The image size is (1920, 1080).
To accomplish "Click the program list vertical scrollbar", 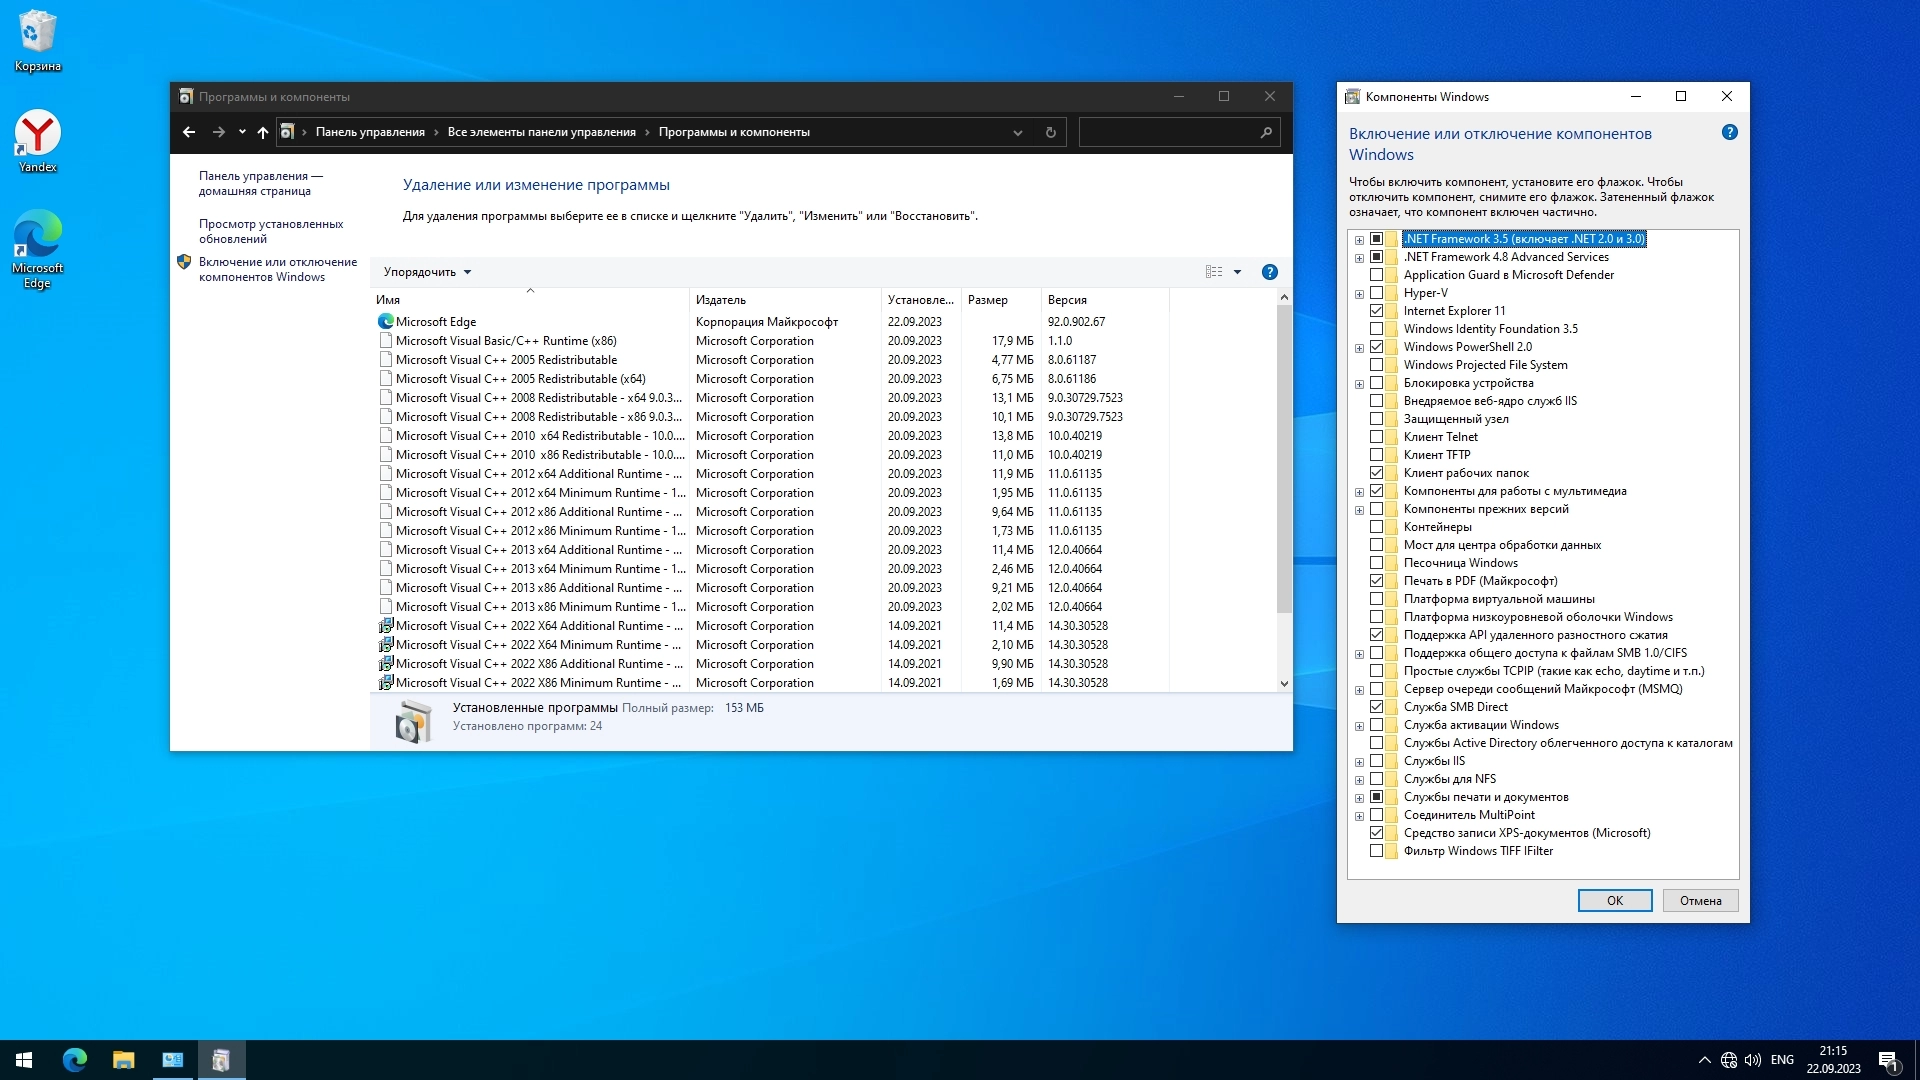I will [1284, 460].
